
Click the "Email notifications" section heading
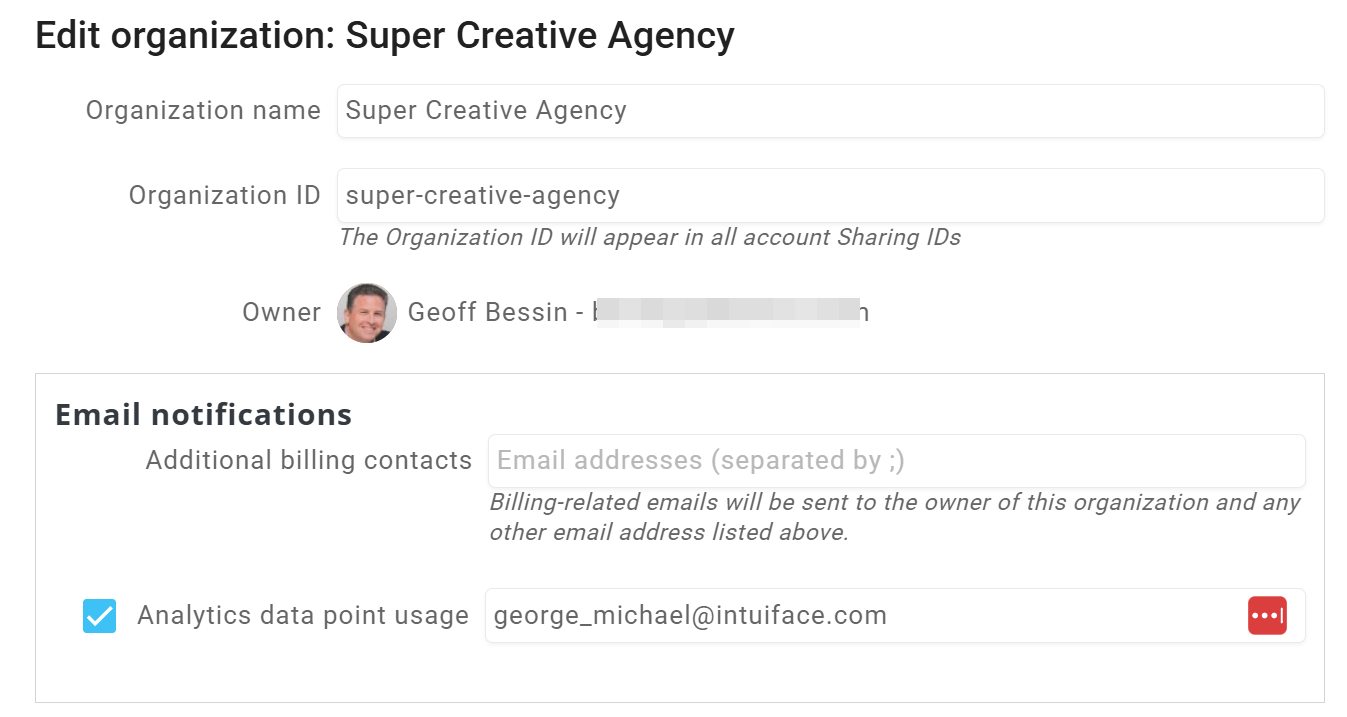click(x=204, y=414)
